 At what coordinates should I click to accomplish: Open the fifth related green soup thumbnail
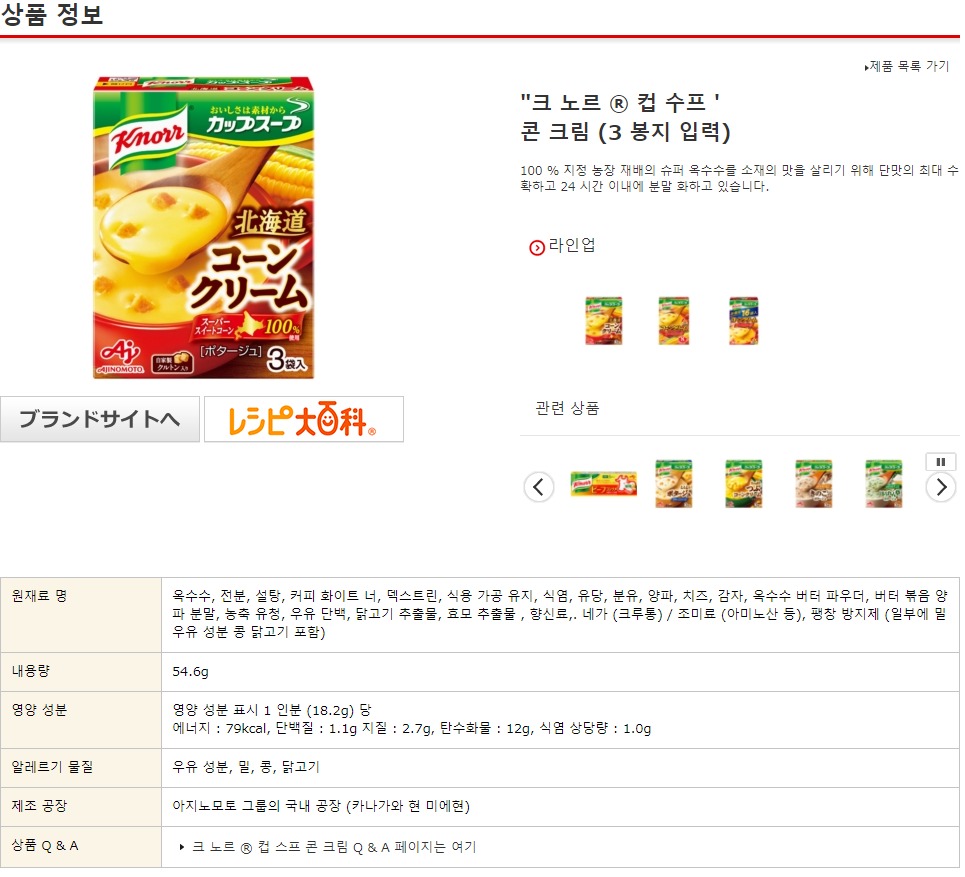884,486
